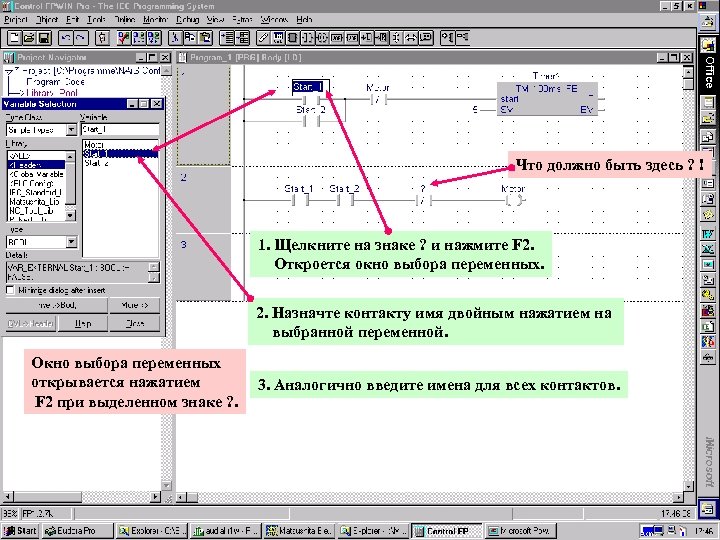Select Library_Pool in Project Navigator tree
Screen dimensions: 720x540
click(x=52, y=92)
